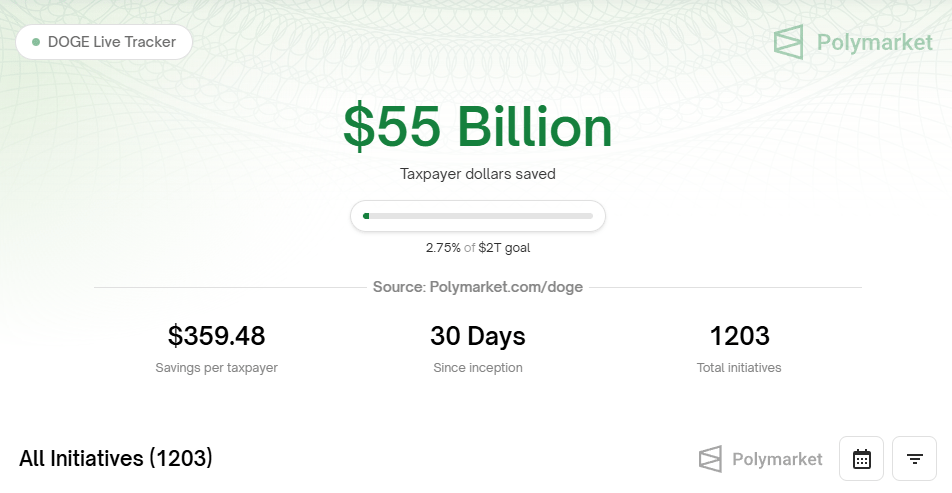This screenshot has height=493, width=952.
Task: Click the Polymarket.com/doge source text
Action: (x=506, y=287)
